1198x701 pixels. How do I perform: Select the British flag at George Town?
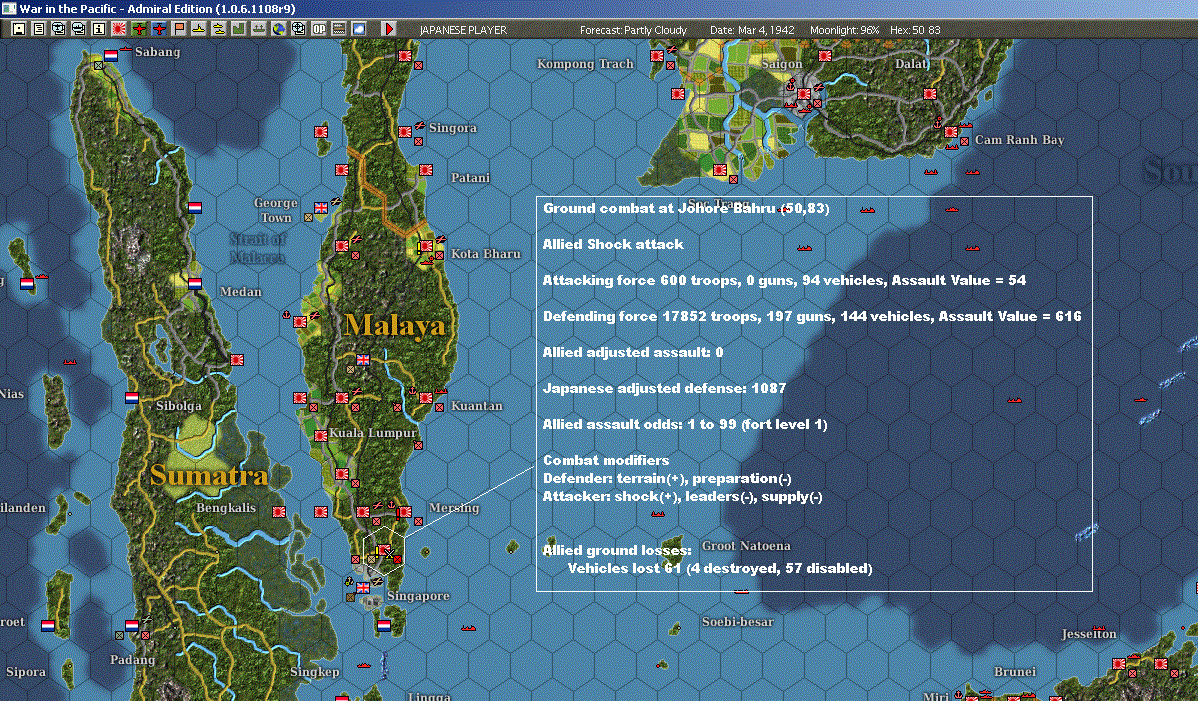pos(321,208)
